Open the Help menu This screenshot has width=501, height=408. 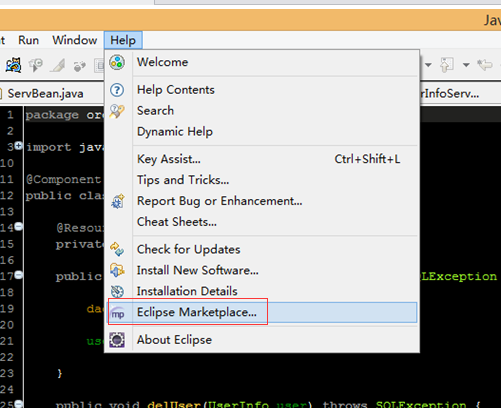click(x=123, y=40)
